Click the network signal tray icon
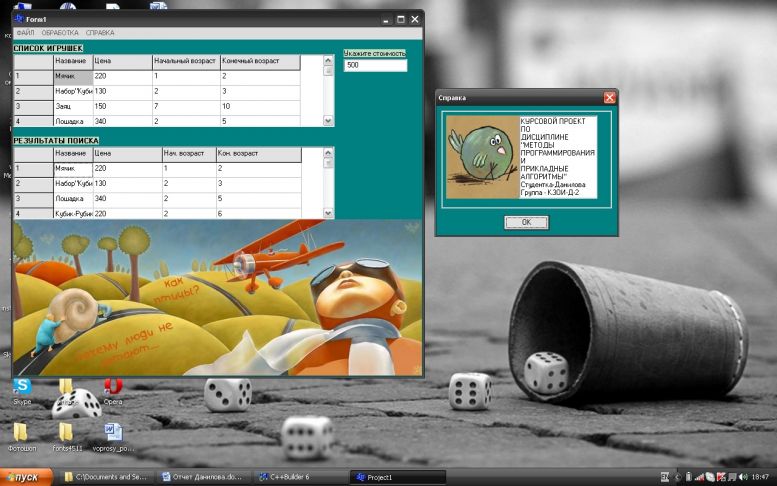 coord(699,477)
